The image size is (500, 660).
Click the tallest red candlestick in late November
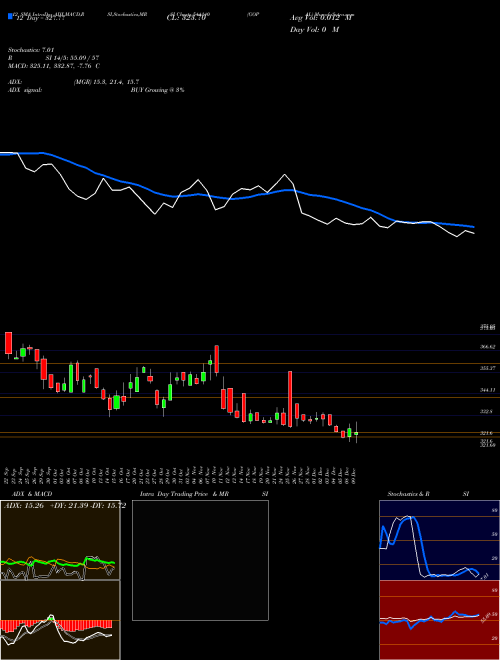pyautogui.click(x=290, y=399)
